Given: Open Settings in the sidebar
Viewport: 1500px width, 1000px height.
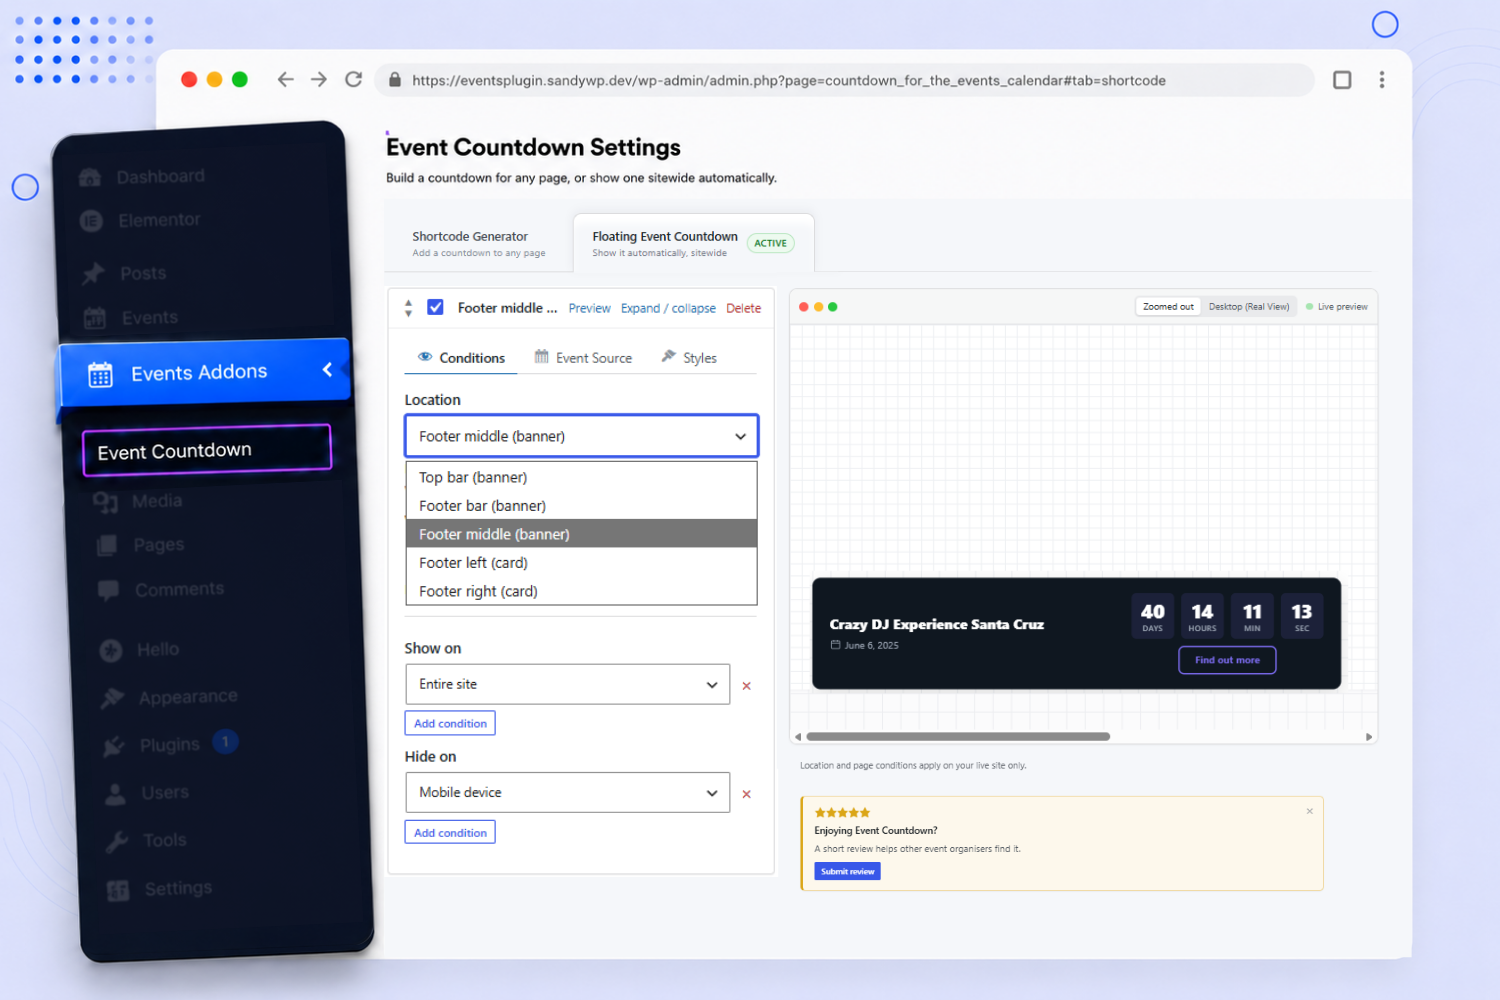Looking at the screenshot, I should (178, 889).
